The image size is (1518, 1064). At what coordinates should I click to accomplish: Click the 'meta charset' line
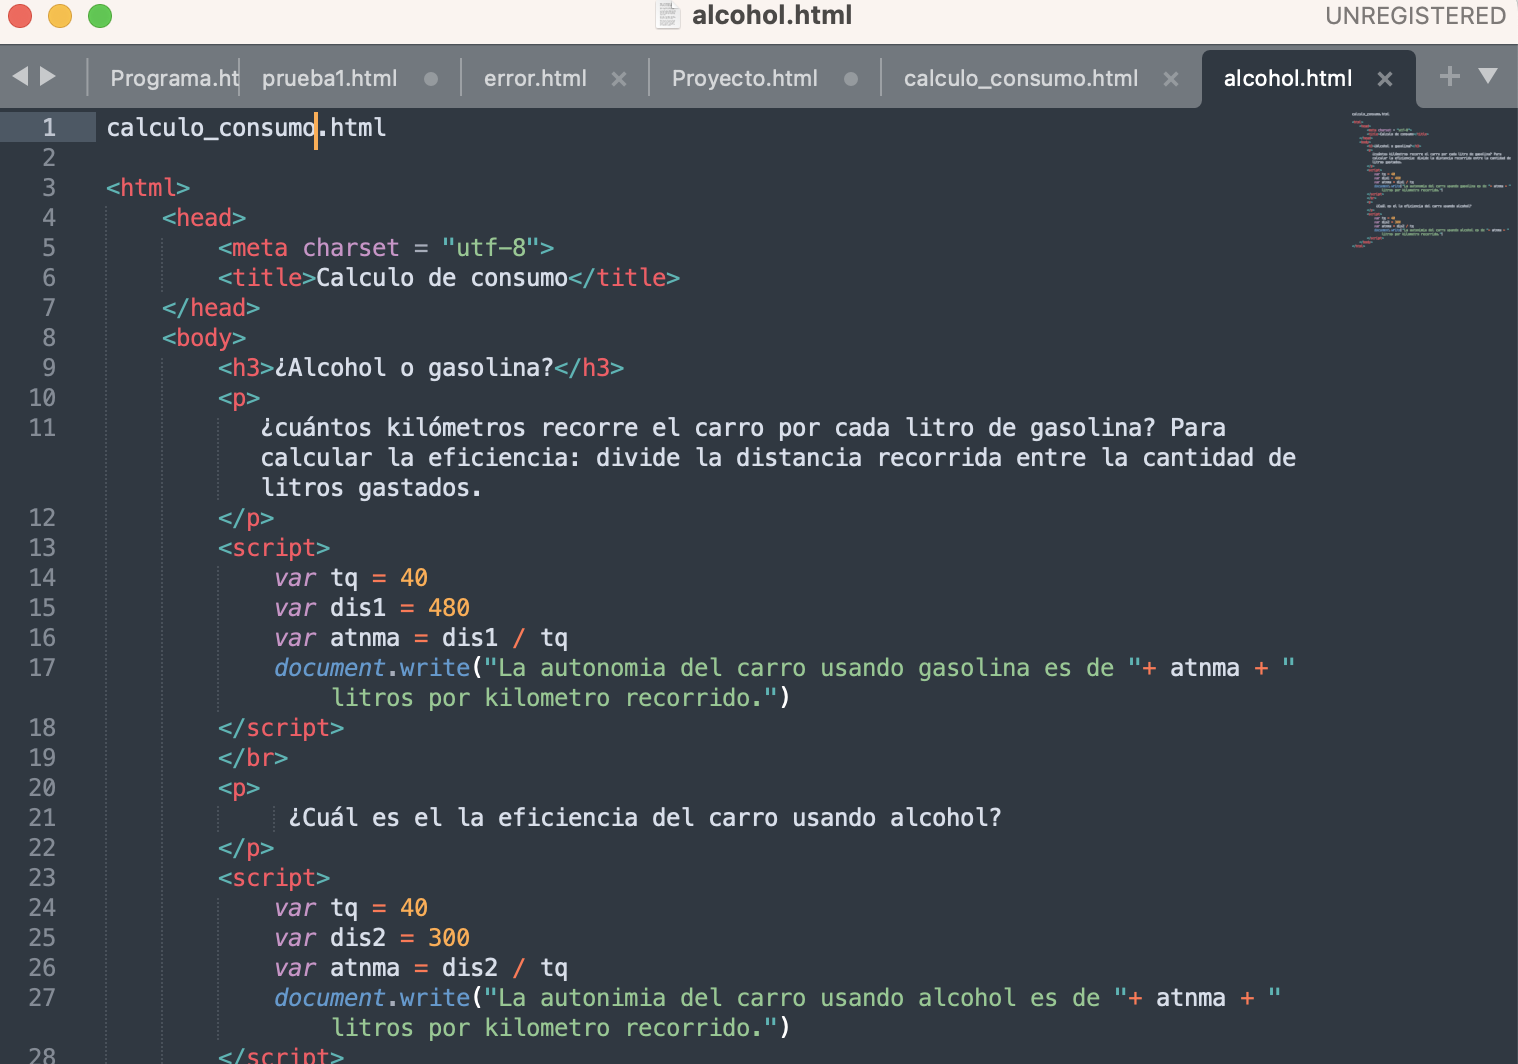pos(386,247)
